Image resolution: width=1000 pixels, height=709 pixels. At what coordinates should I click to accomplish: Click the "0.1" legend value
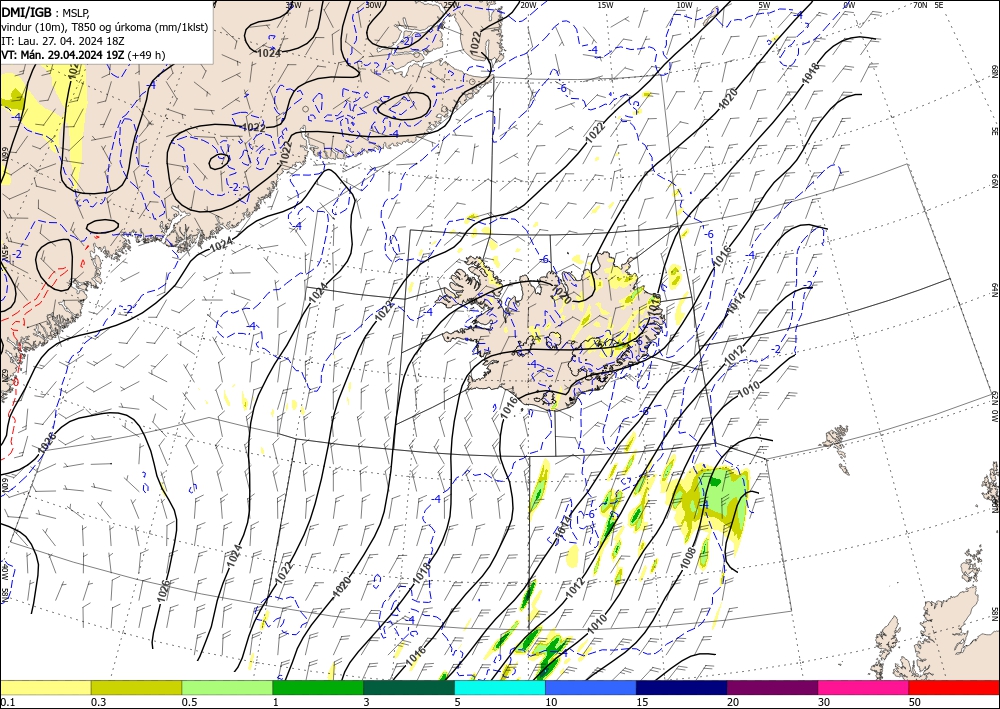point(6,702)
